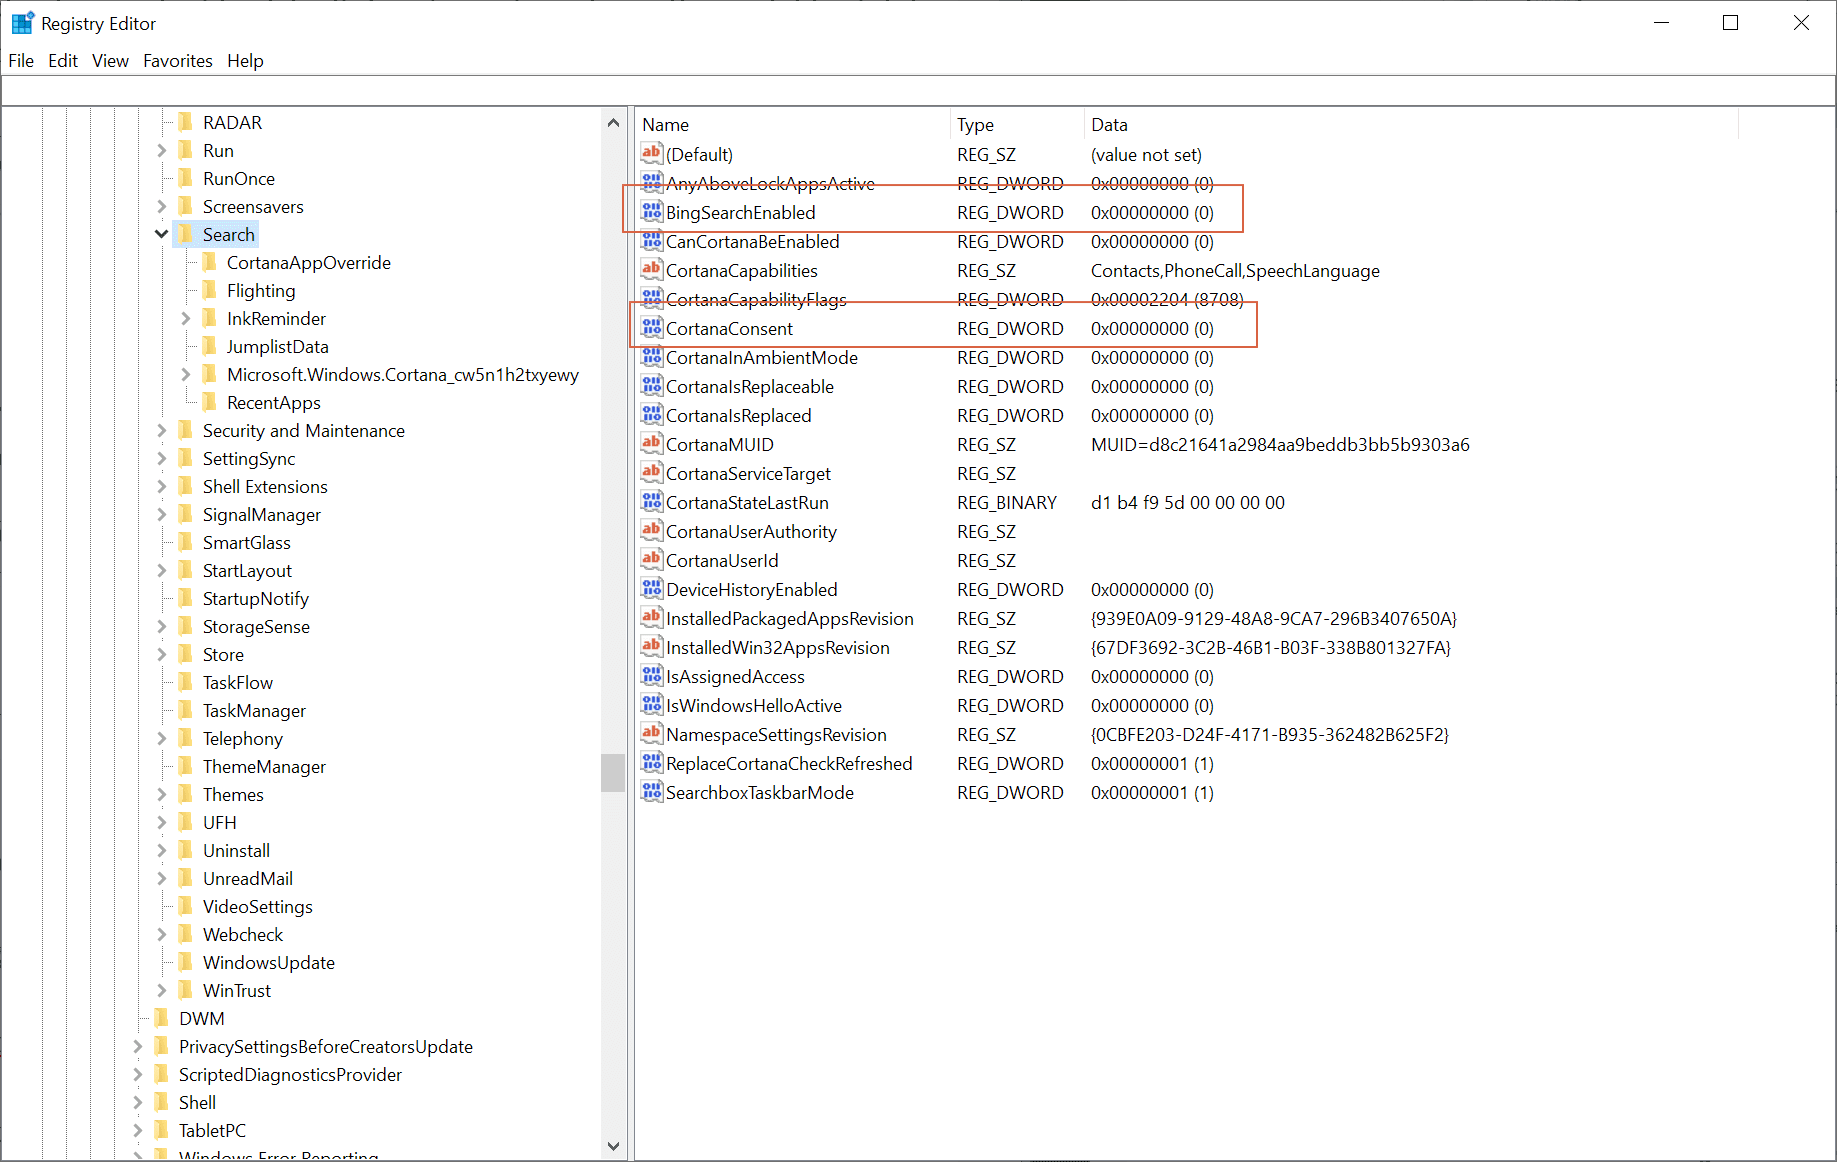Click tree scrollbar up arrow
The width and height of the screenshot is (1837, 1162).
[613, 122]
